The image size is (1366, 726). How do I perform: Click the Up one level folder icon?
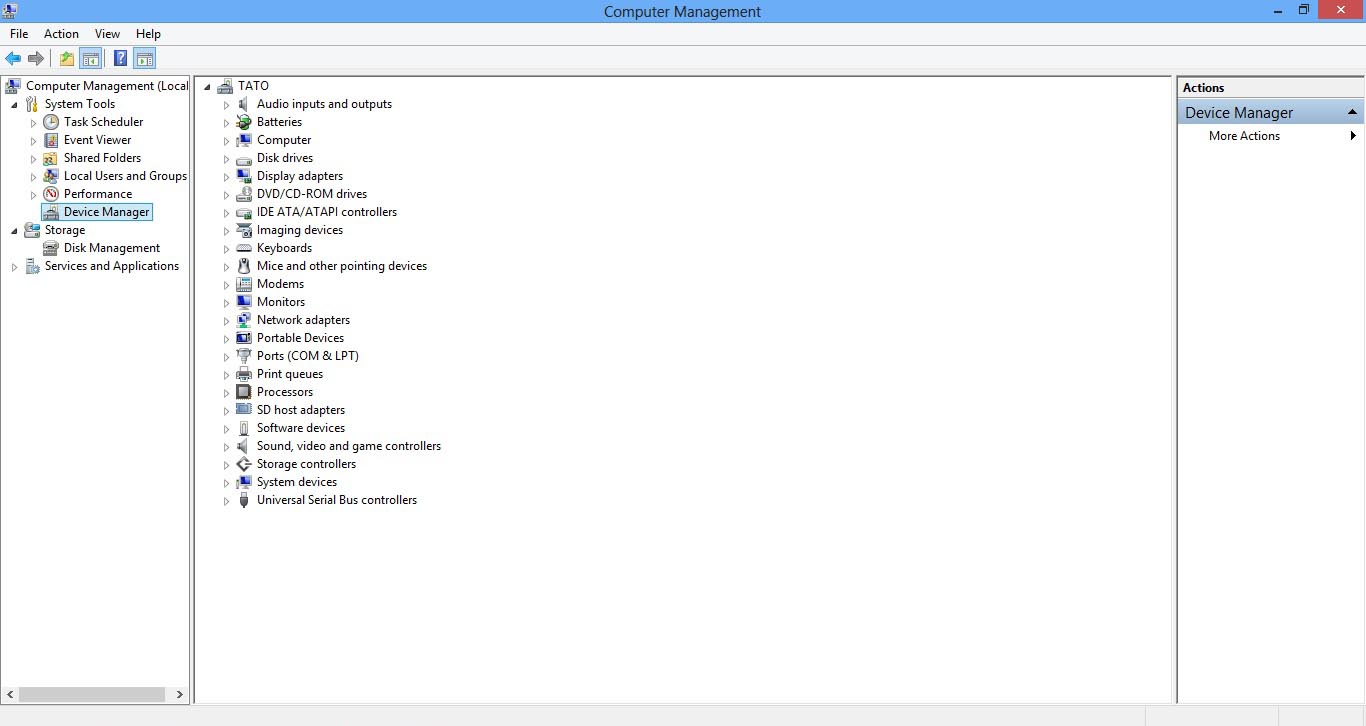(x=67, y=59)
